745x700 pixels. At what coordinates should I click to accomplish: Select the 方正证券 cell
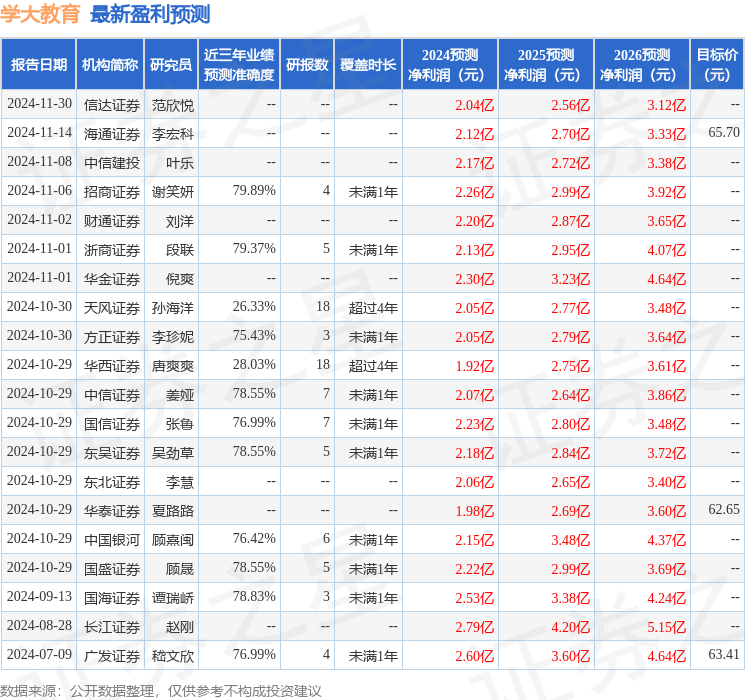(112, 337)
